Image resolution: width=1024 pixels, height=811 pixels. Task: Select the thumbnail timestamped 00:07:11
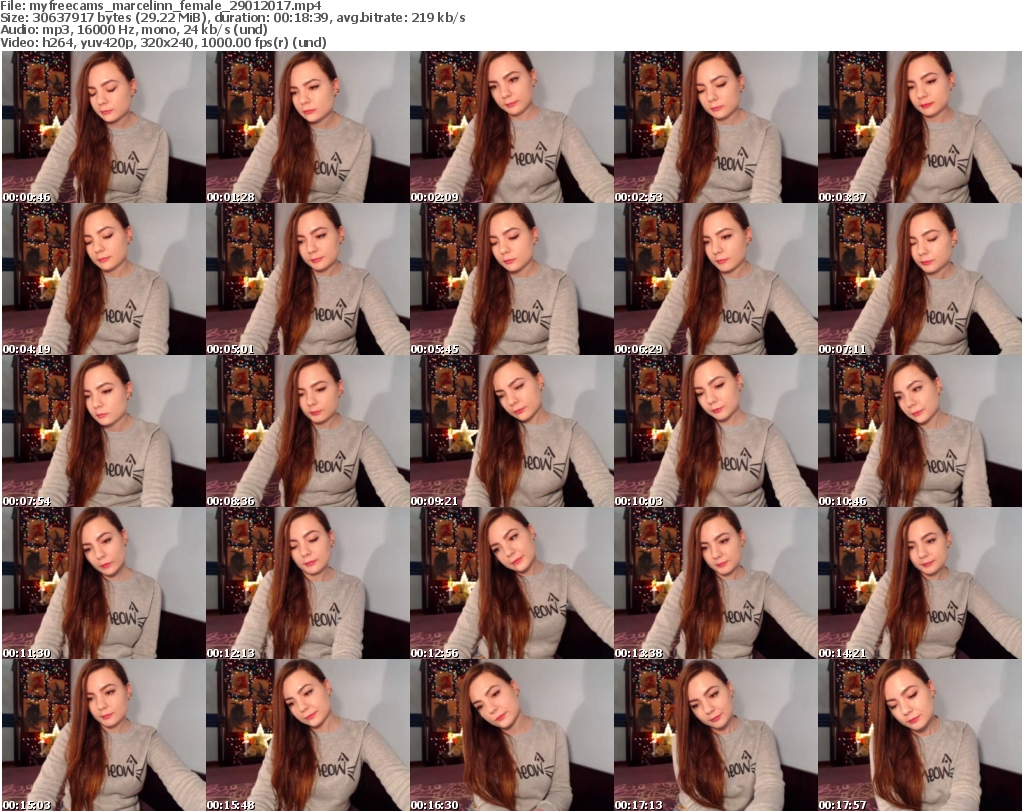(920, 279)
